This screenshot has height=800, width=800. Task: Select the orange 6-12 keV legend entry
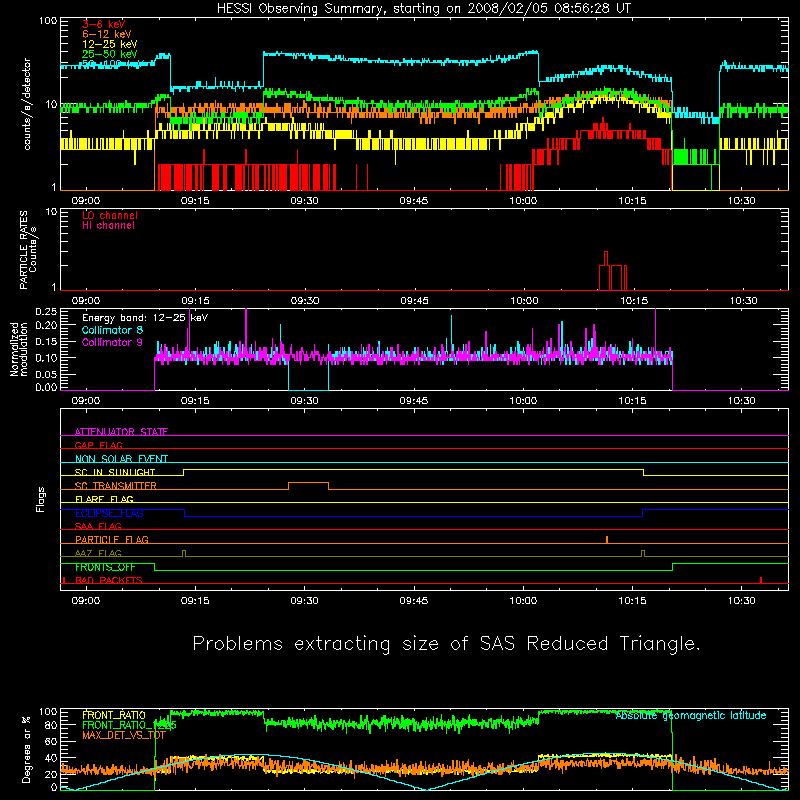(107, 34)
